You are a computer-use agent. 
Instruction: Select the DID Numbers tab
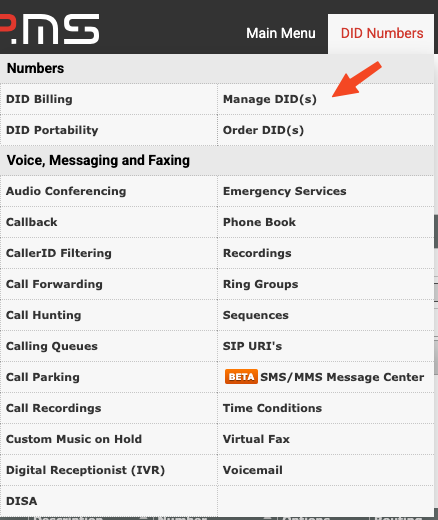pyautogui.click(x=382, y=33)
